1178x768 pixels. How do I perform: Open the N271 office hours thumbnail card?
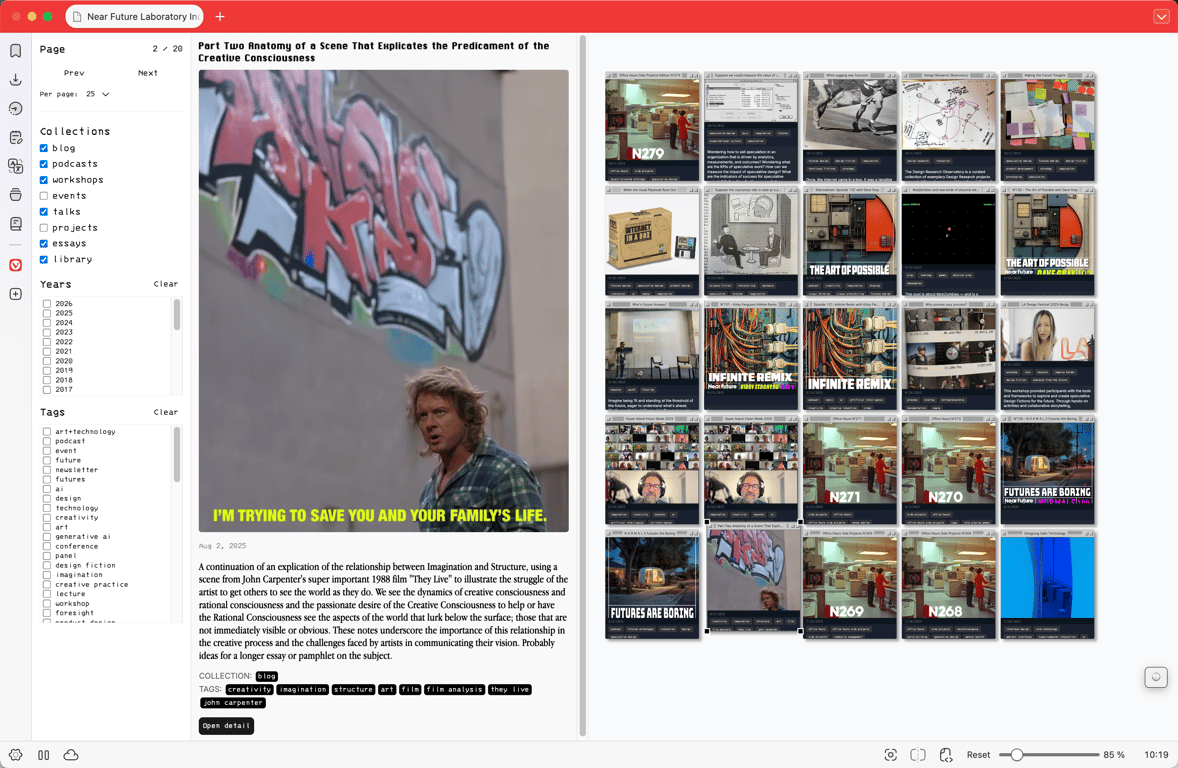point(850,470)
